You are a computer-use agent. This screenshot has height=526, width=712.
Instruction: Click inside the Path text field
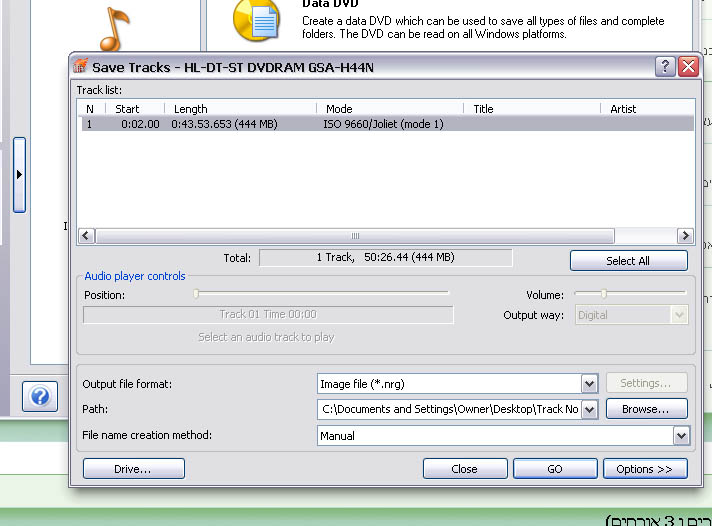(449, 409)
